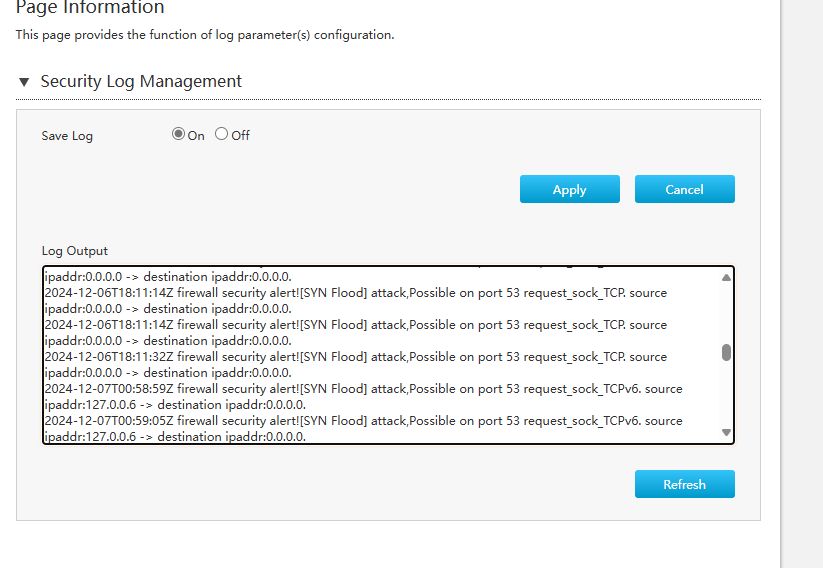Refresh the log output
Viewport: 823px width, 568px height.
[684, 484]
